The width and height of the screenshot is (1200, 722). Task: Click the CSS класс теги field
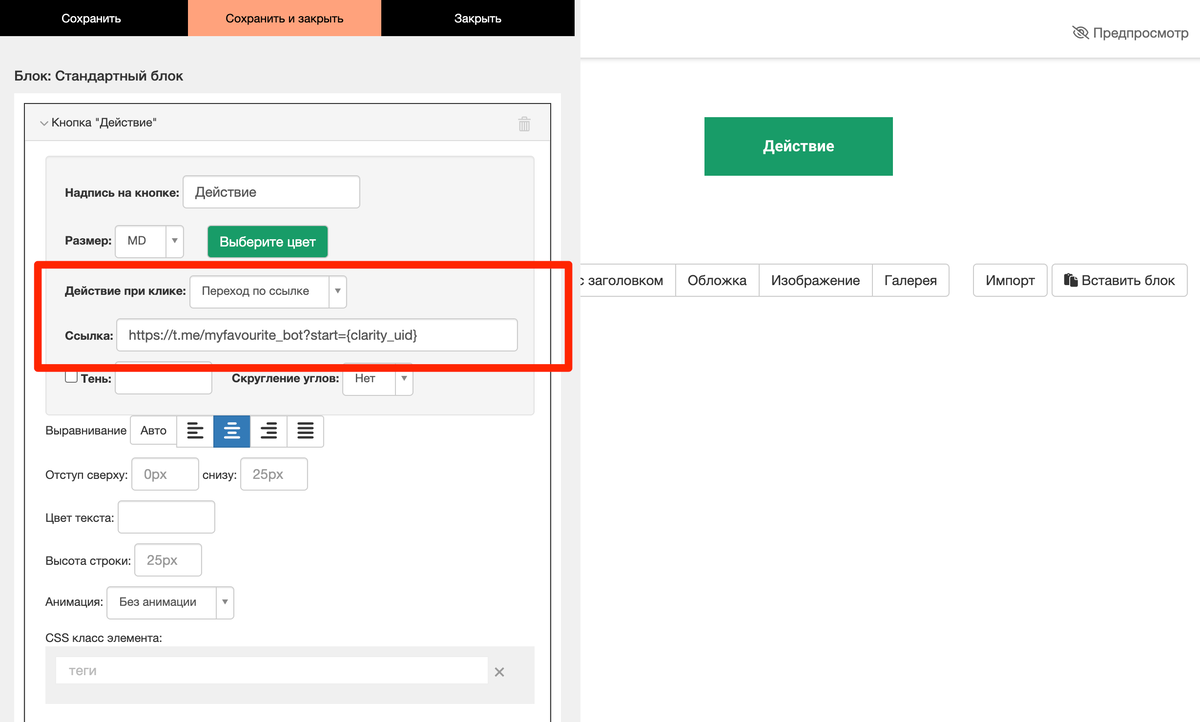coord(272,670)
